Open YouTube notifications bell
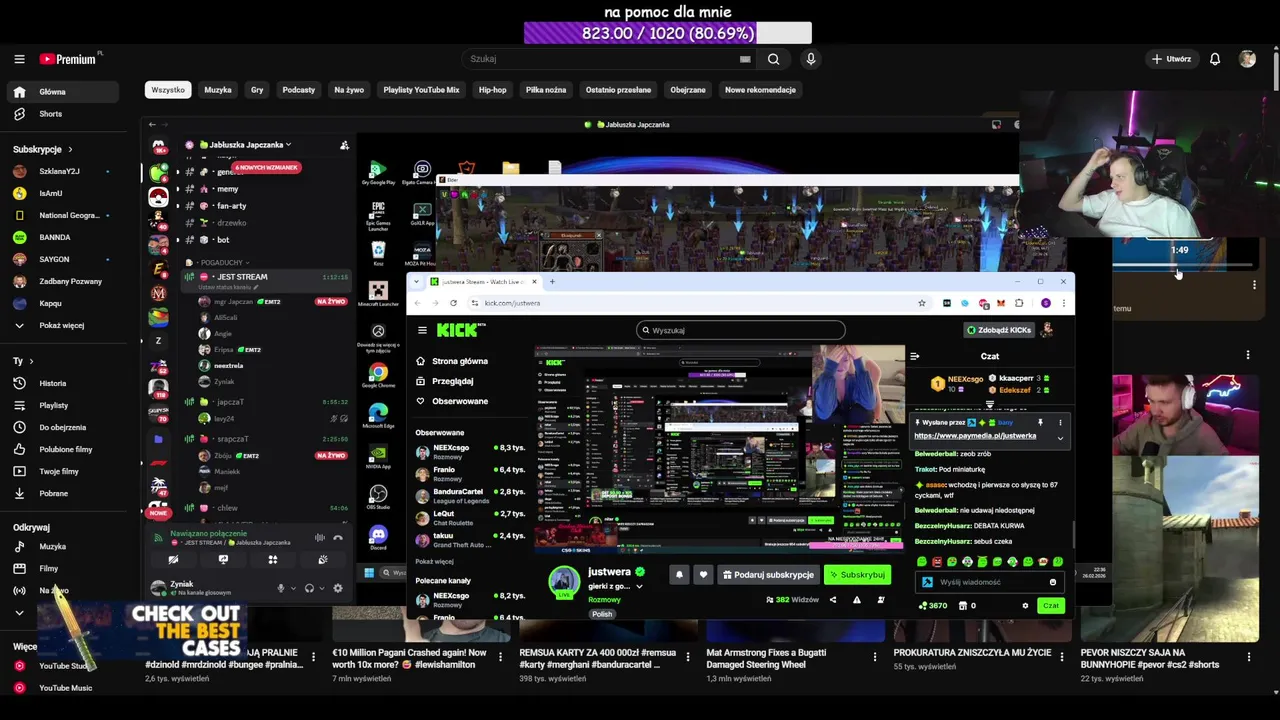This screenshot has width=1280, height=720. coord(1215,59)
